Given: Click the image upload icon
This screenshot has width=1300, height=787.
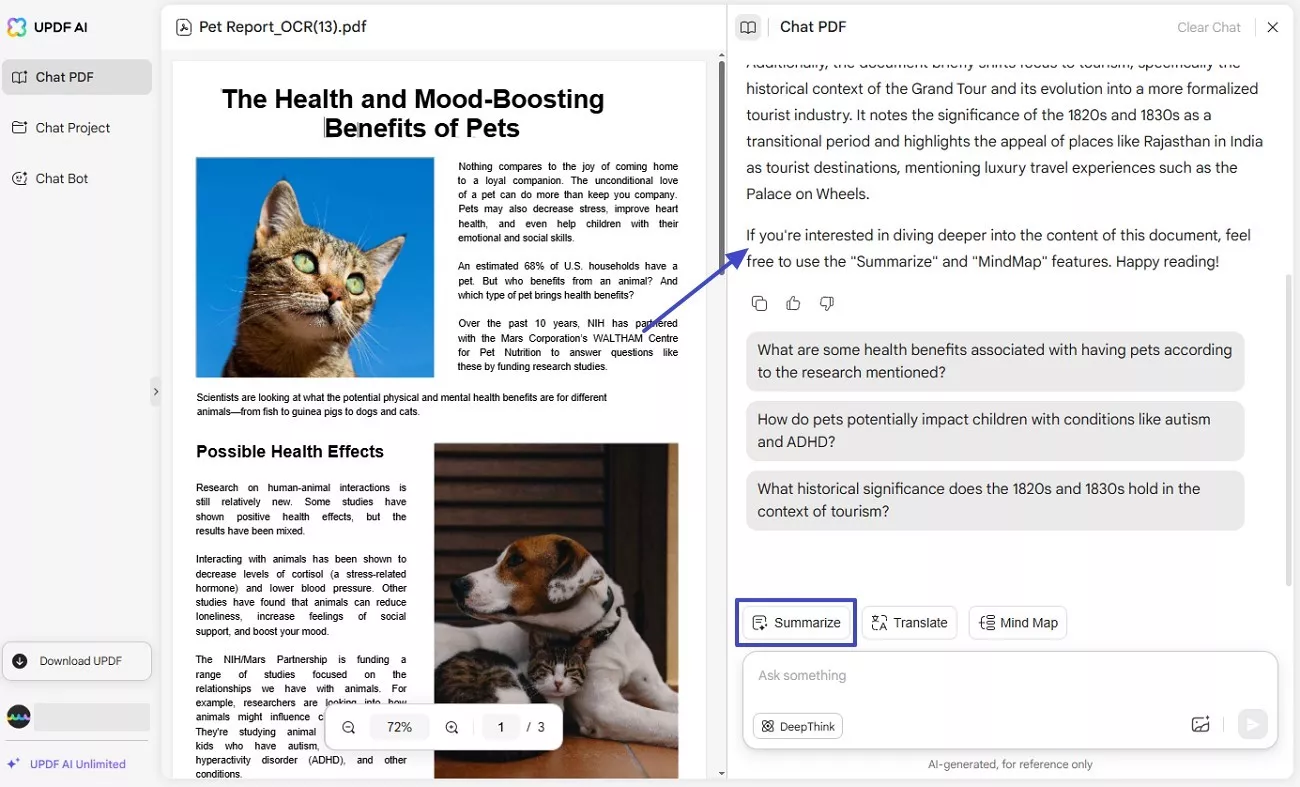Looking at the screenshot, I should [1201, 725].
